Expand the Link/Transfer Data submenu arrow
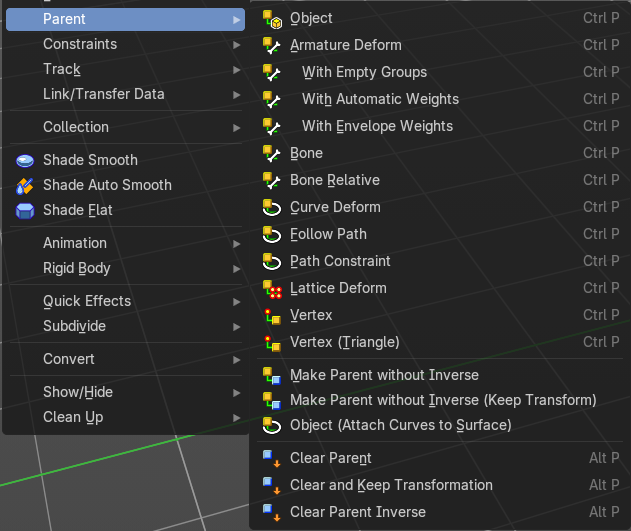Screen dimensions: 631x531 (237, 95)
